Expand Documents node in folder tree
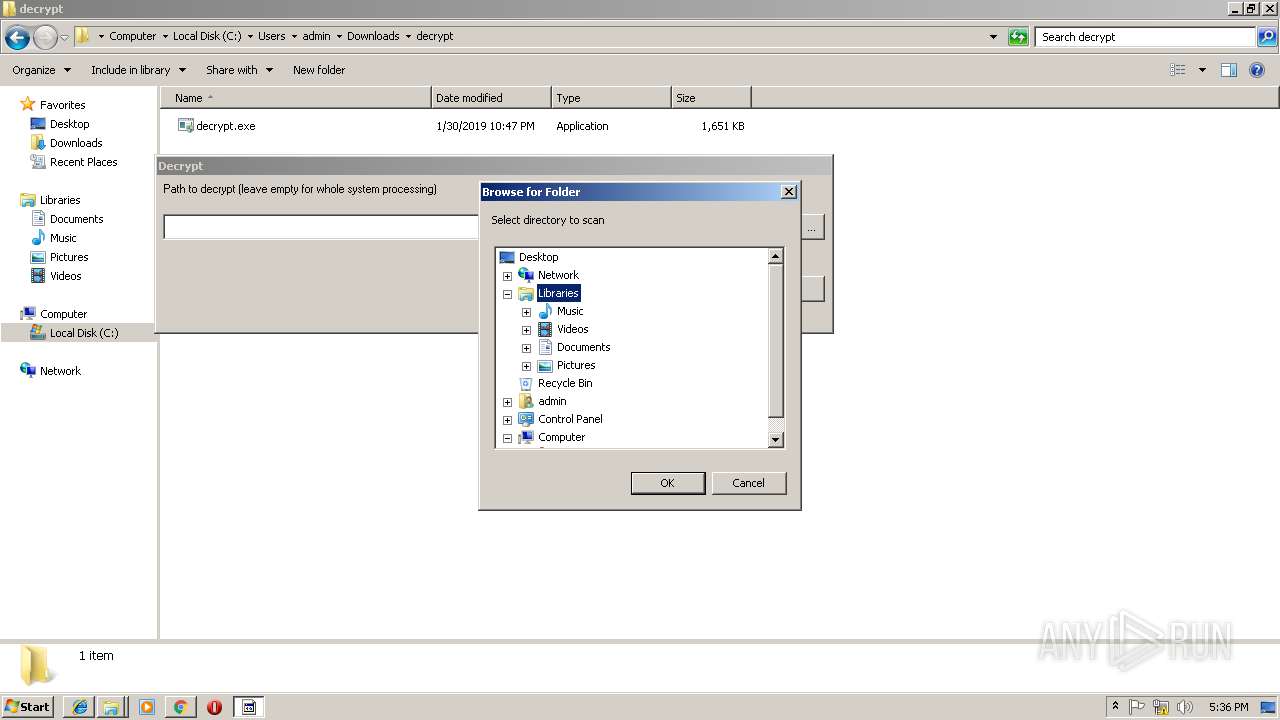Image resolution: width=1280 pixels, height=720 pixels. (526, 348)
